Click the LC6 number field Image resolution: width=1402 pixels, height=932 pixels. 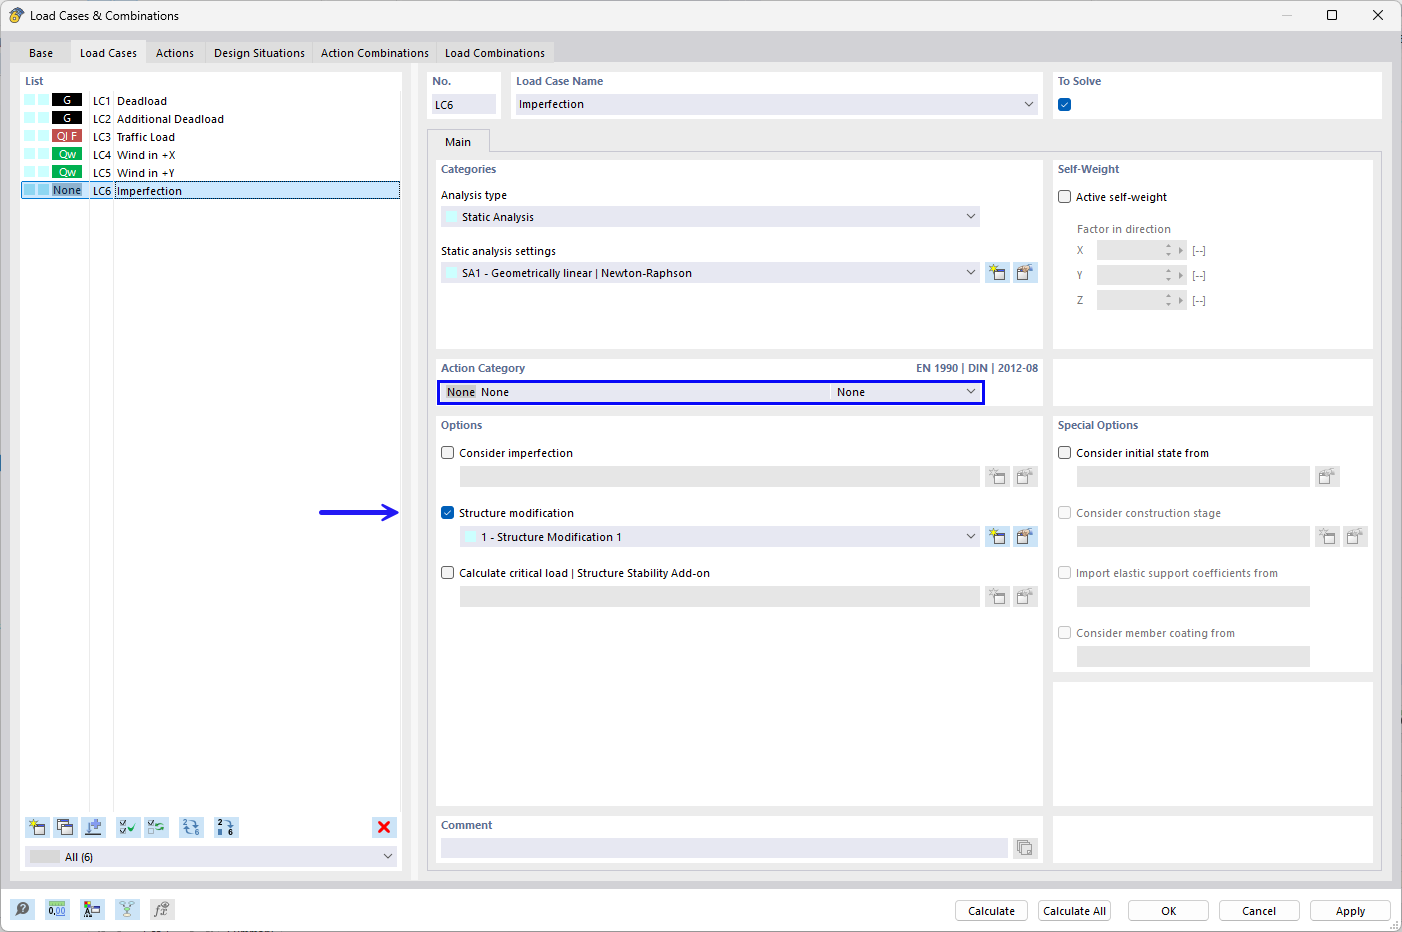pyautogui.click(x=465, y=104)
